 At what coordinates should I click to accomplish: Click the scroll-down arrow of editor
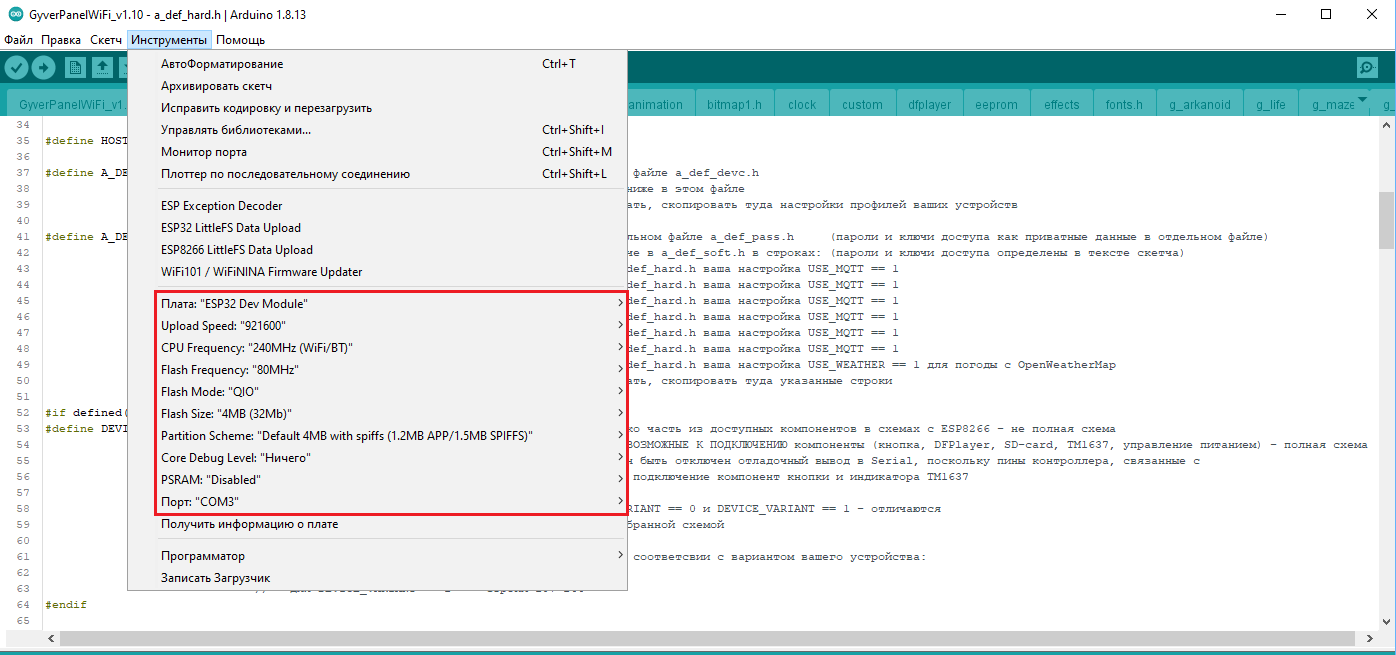coord(1386,620)
